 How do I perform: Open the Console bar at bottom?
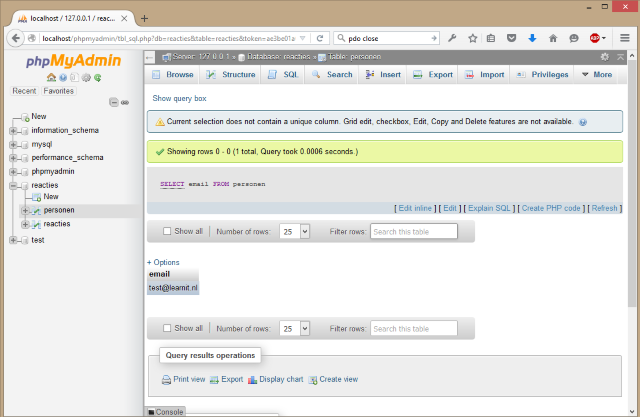click(x=166, y=412)
